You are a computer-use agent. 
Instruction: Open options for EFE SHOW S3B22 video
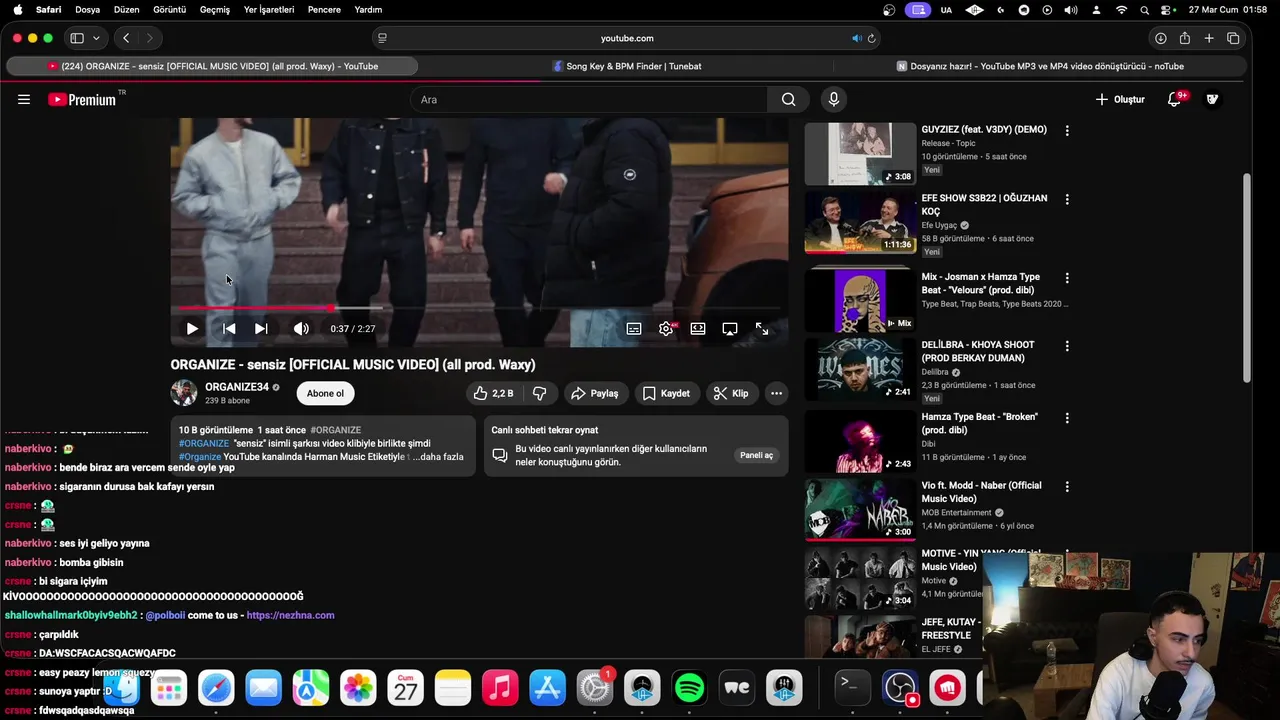pos(1067,200)
